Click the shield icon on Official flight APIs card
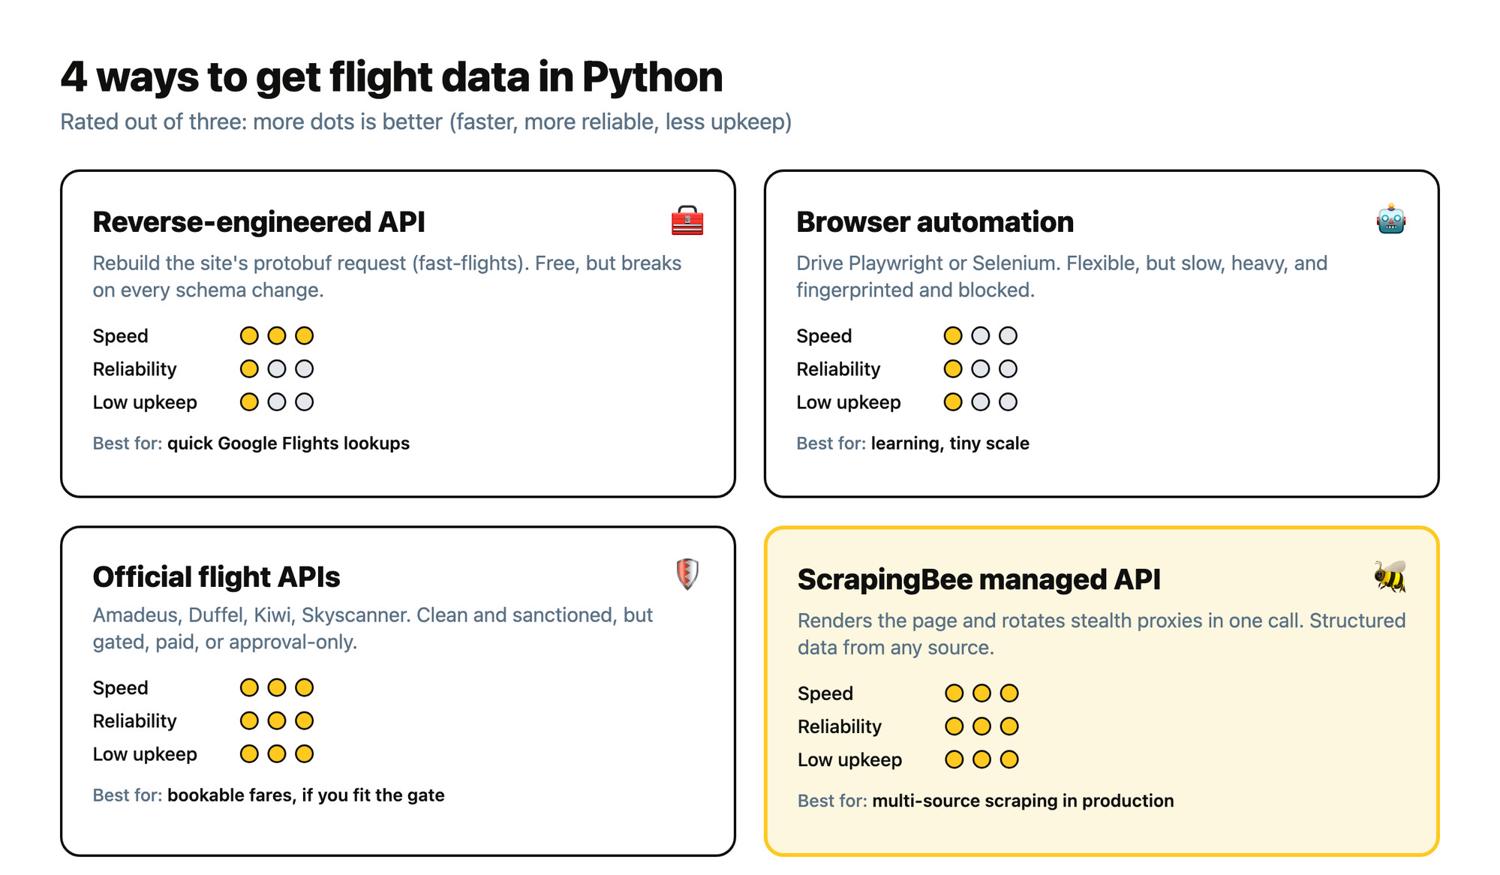 687,574
